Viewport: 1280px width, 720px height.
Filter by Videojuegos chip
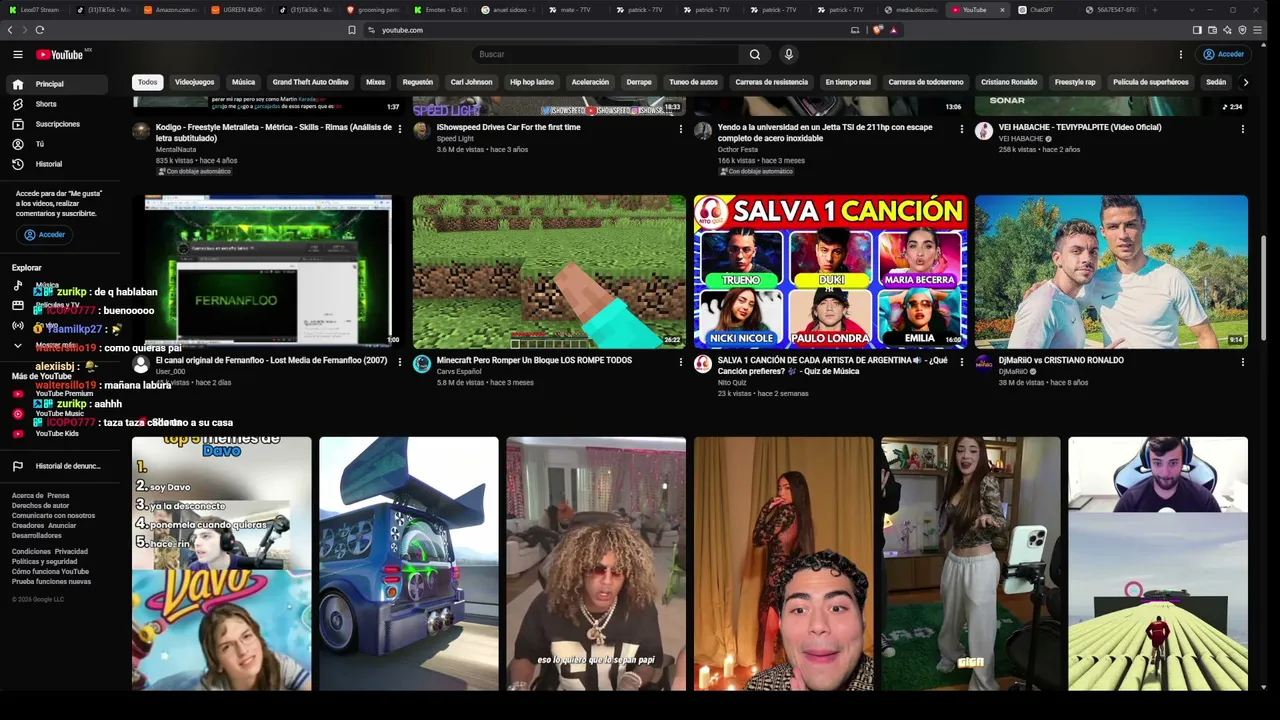194,82
